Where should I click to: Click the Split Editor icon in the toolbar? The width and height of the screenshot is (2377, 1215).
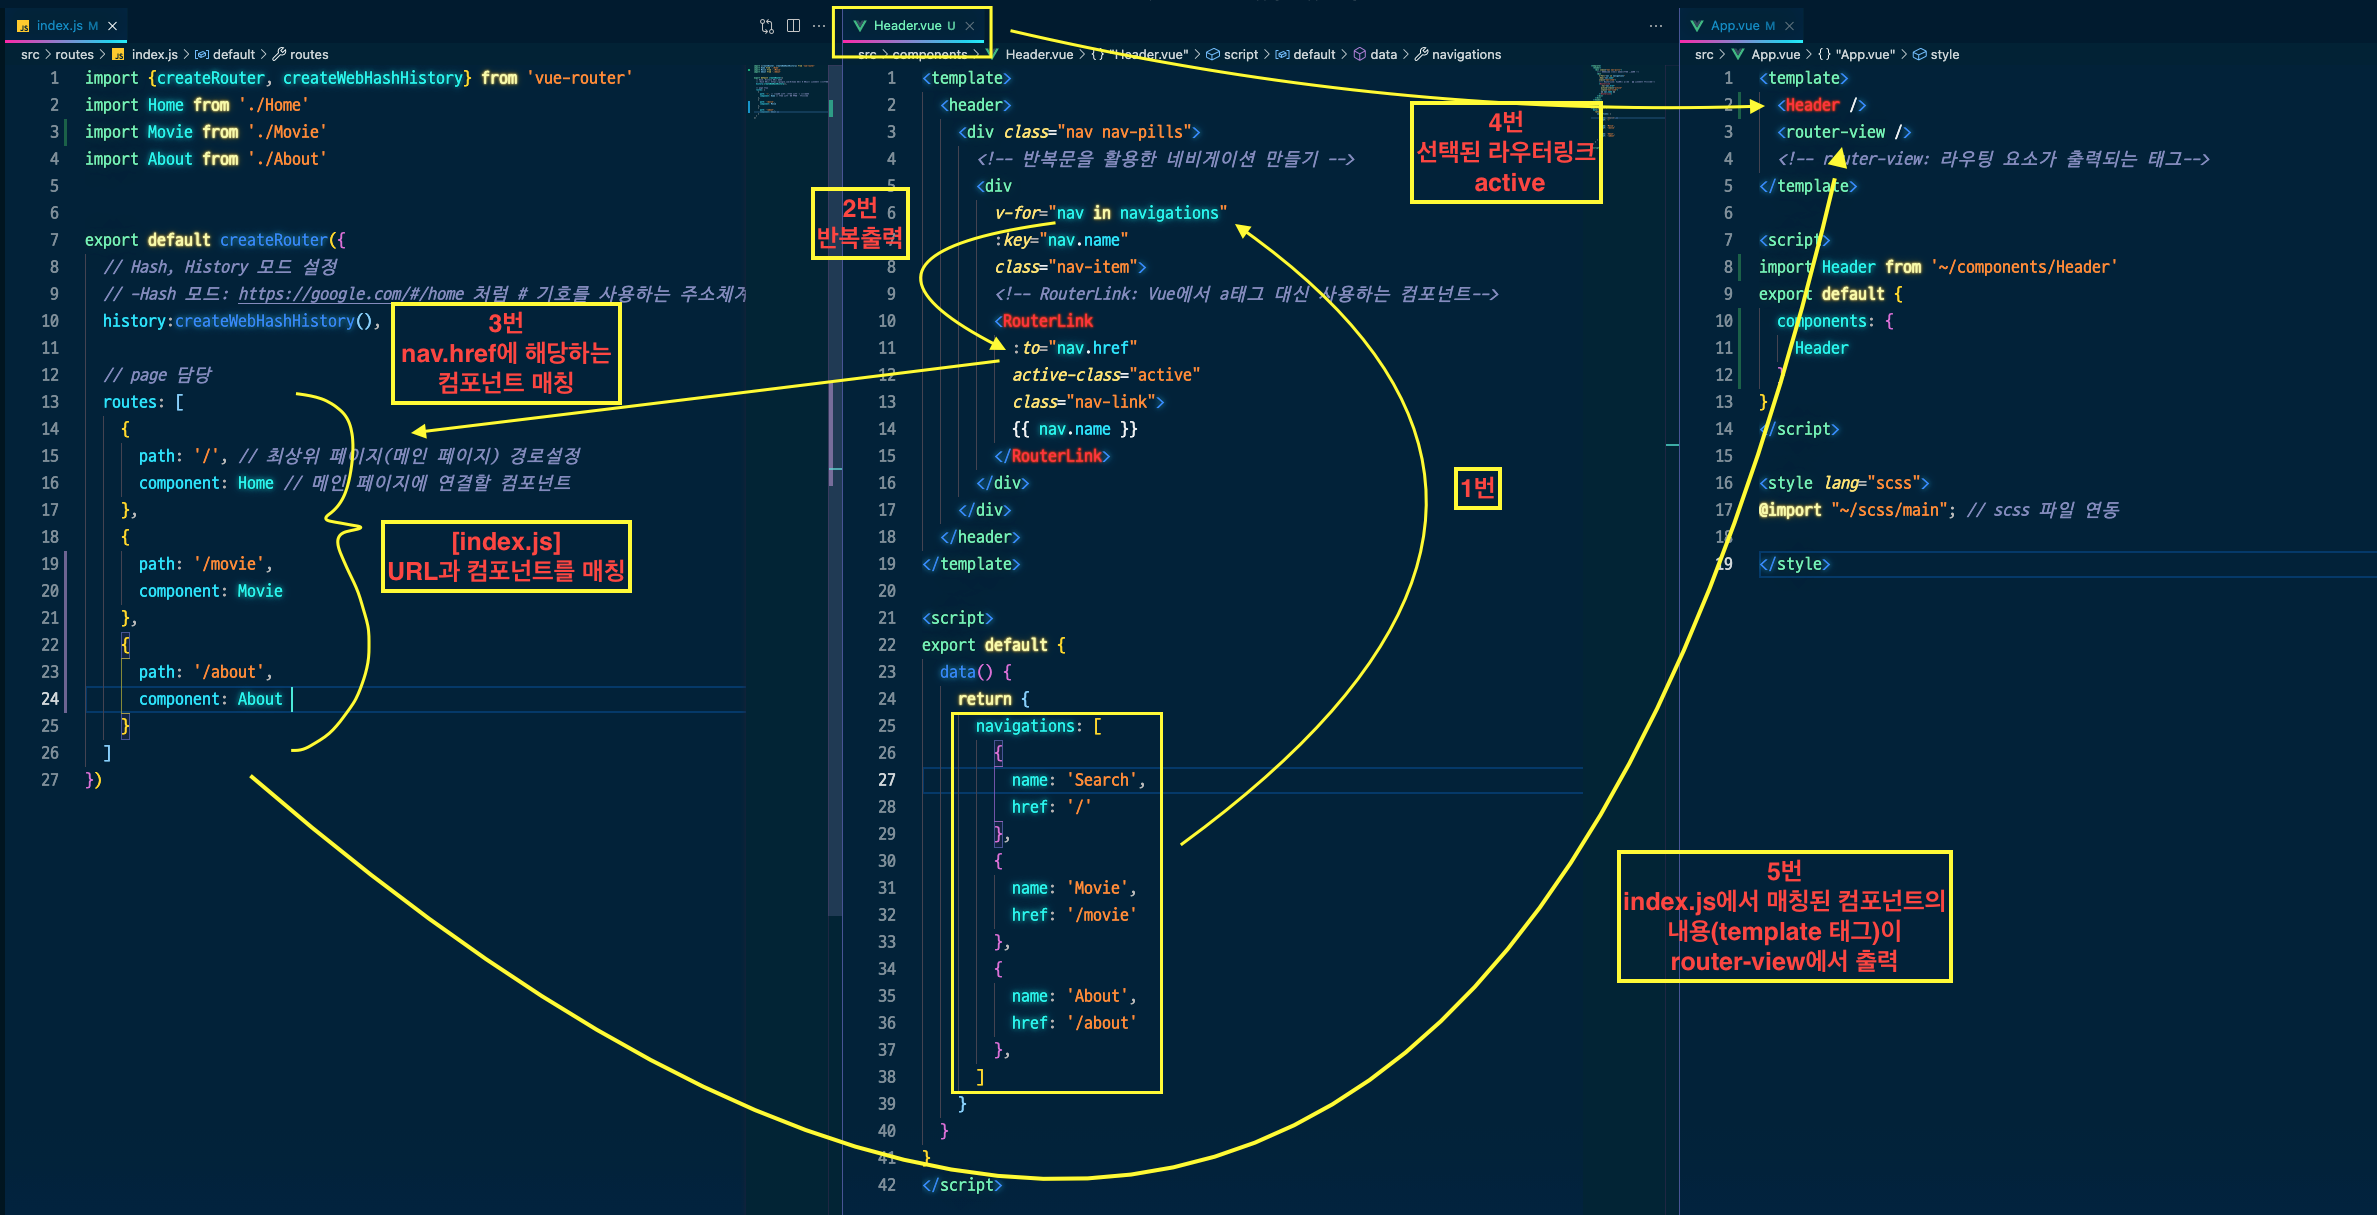[793, 24]
